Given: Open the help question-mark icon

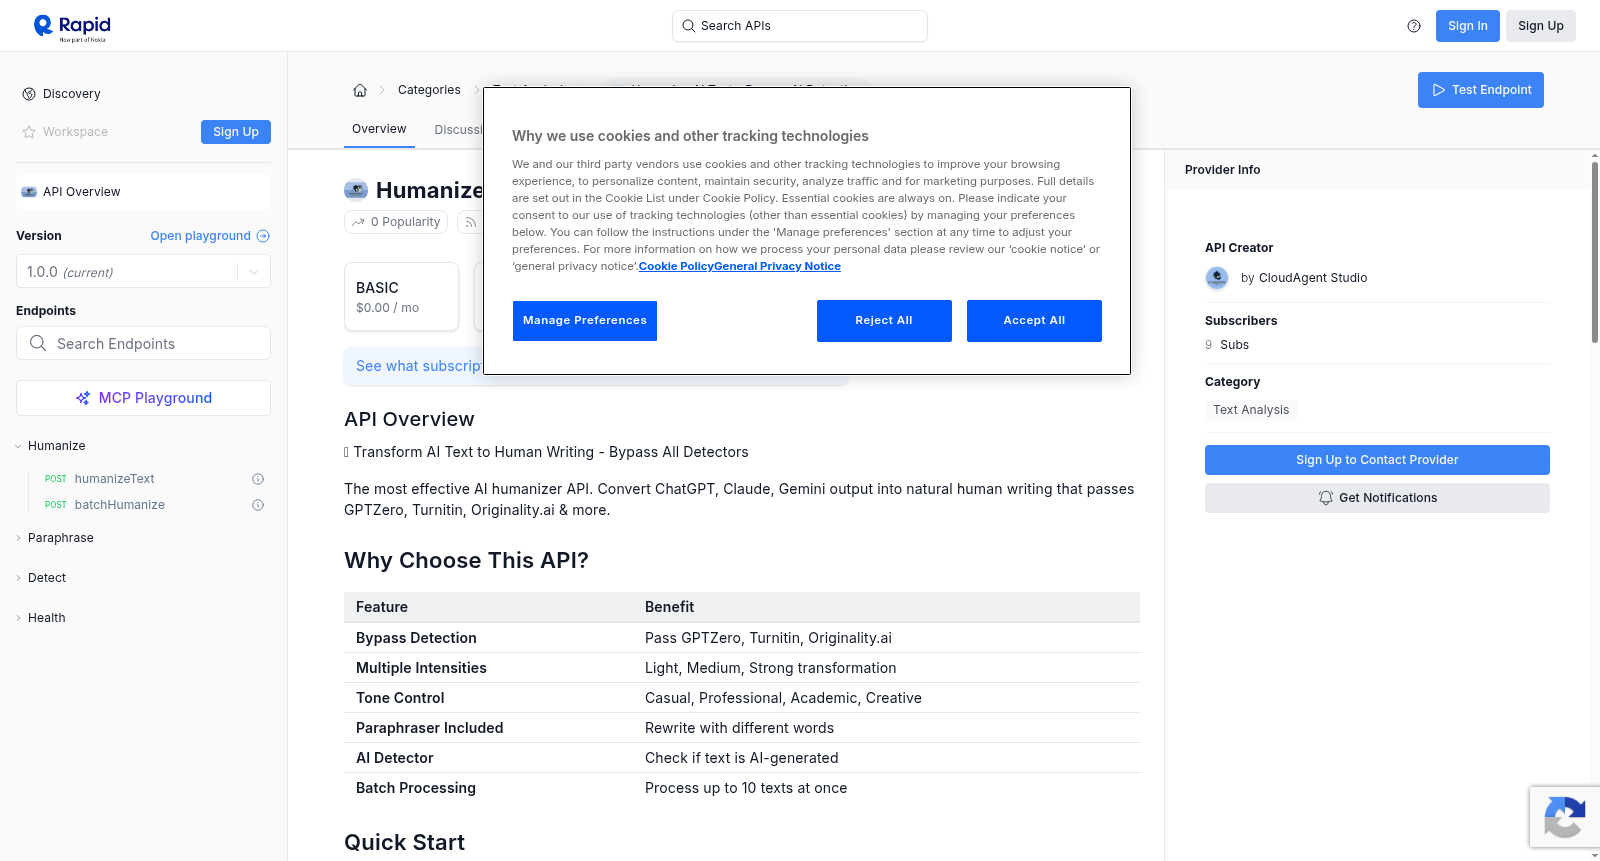Looking at the screenshot, I should point(1414,26).
